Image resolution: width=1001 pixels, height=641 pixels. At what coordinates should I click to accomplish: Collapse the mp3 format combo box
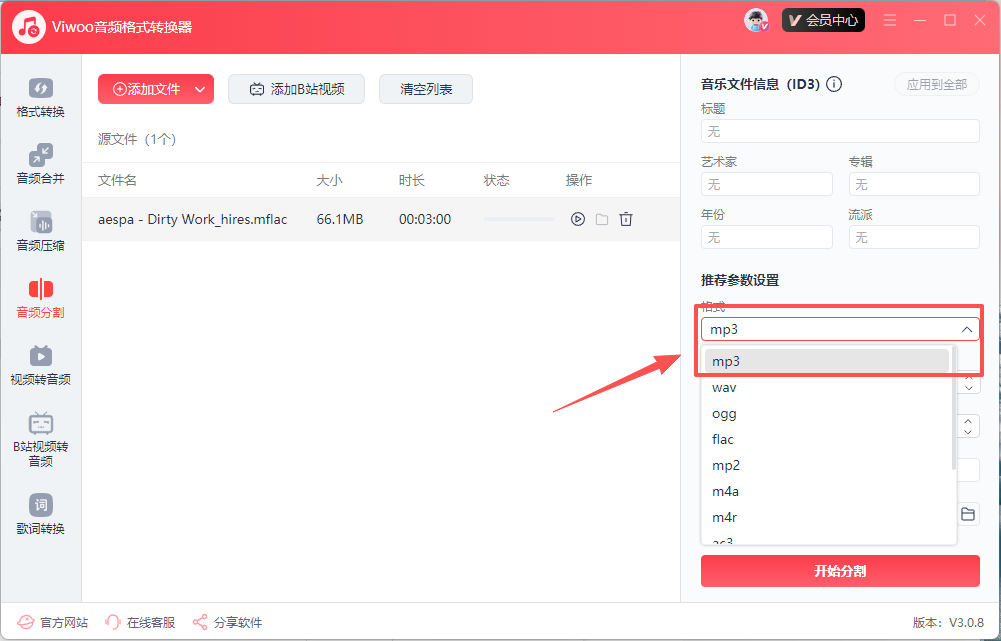[x=966, y=329]
